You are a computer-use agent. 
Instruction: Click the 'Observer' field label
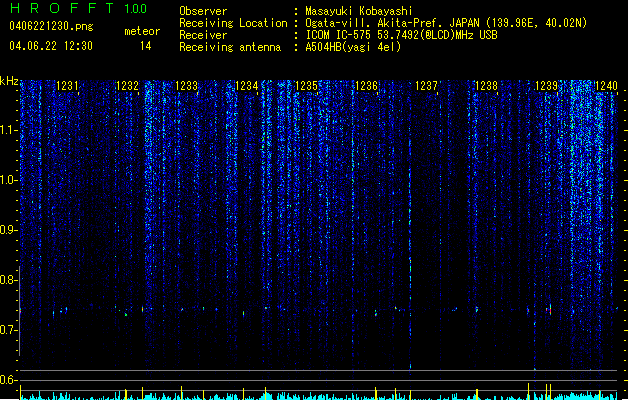[x=203, y=11]
